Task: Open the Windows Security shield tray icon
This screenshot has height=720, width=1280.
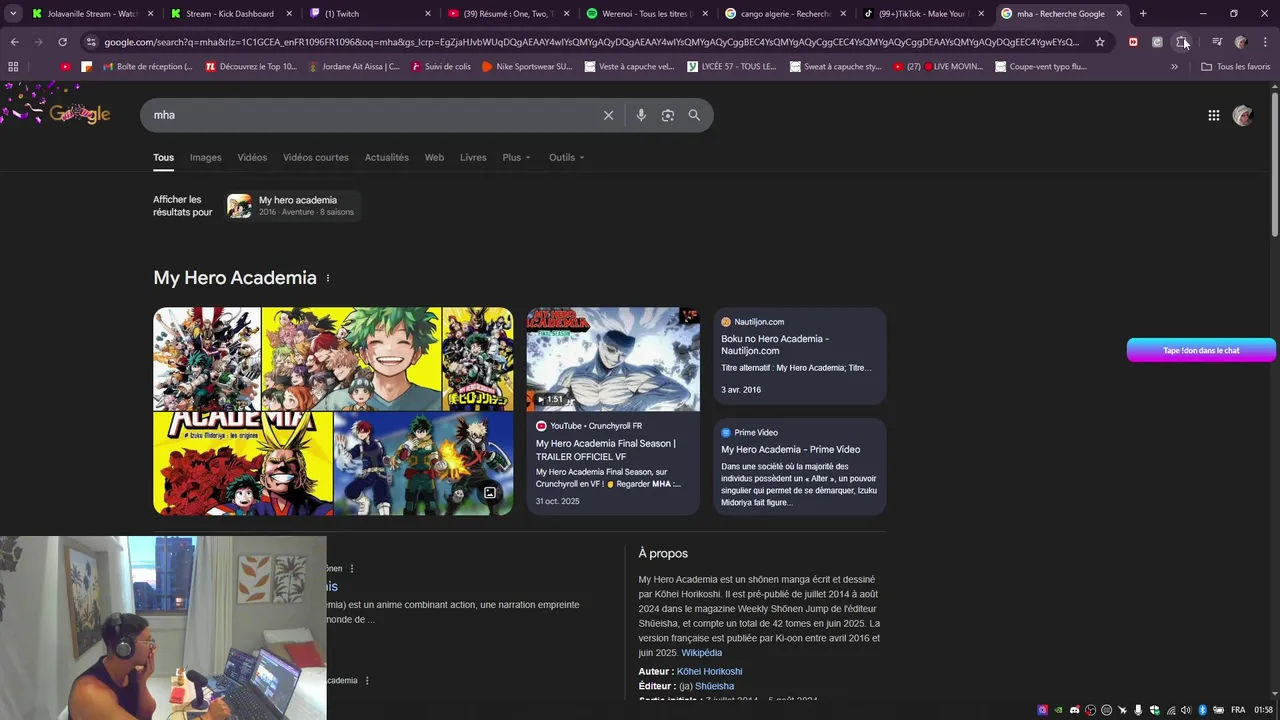Action: (1154, 710)
